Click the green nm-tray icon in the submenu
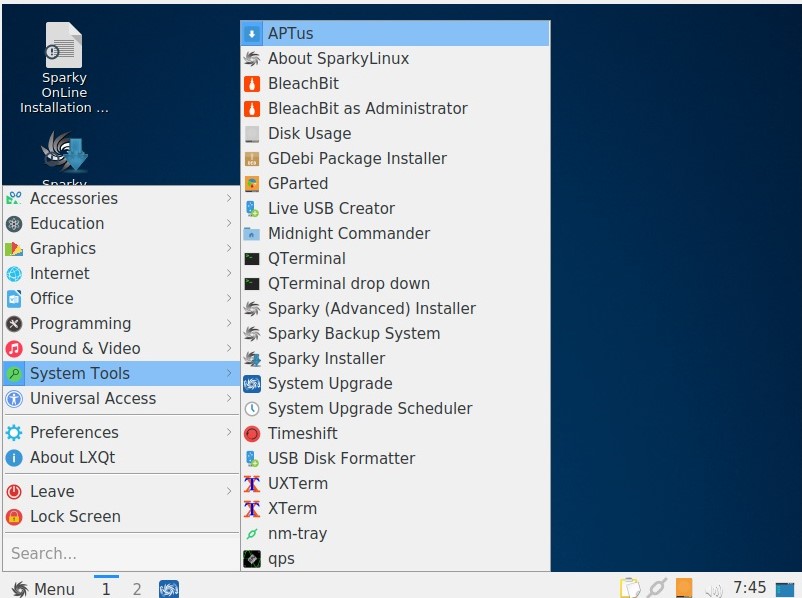This screenshot has width=802, height=598. click(252, 534)
